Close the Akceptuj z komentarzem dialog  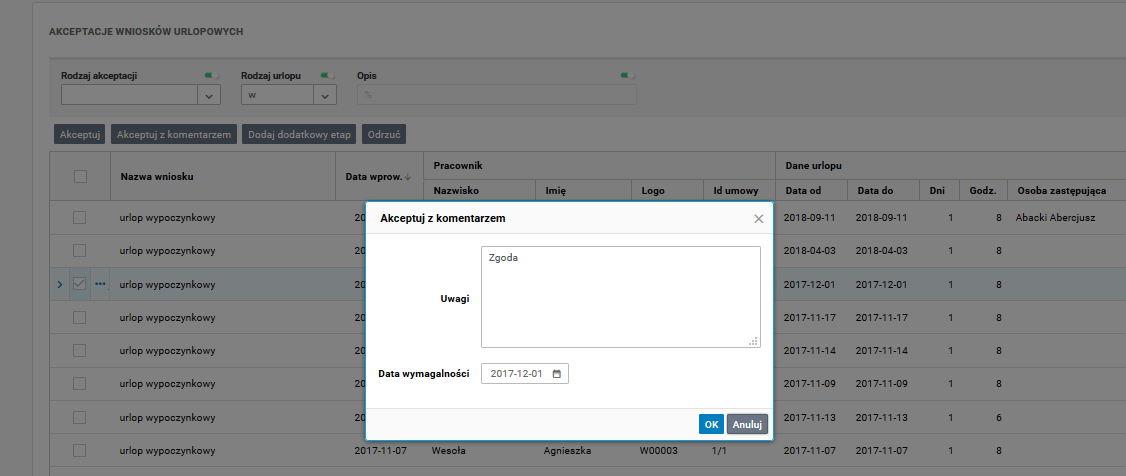(x=758, y=218)
